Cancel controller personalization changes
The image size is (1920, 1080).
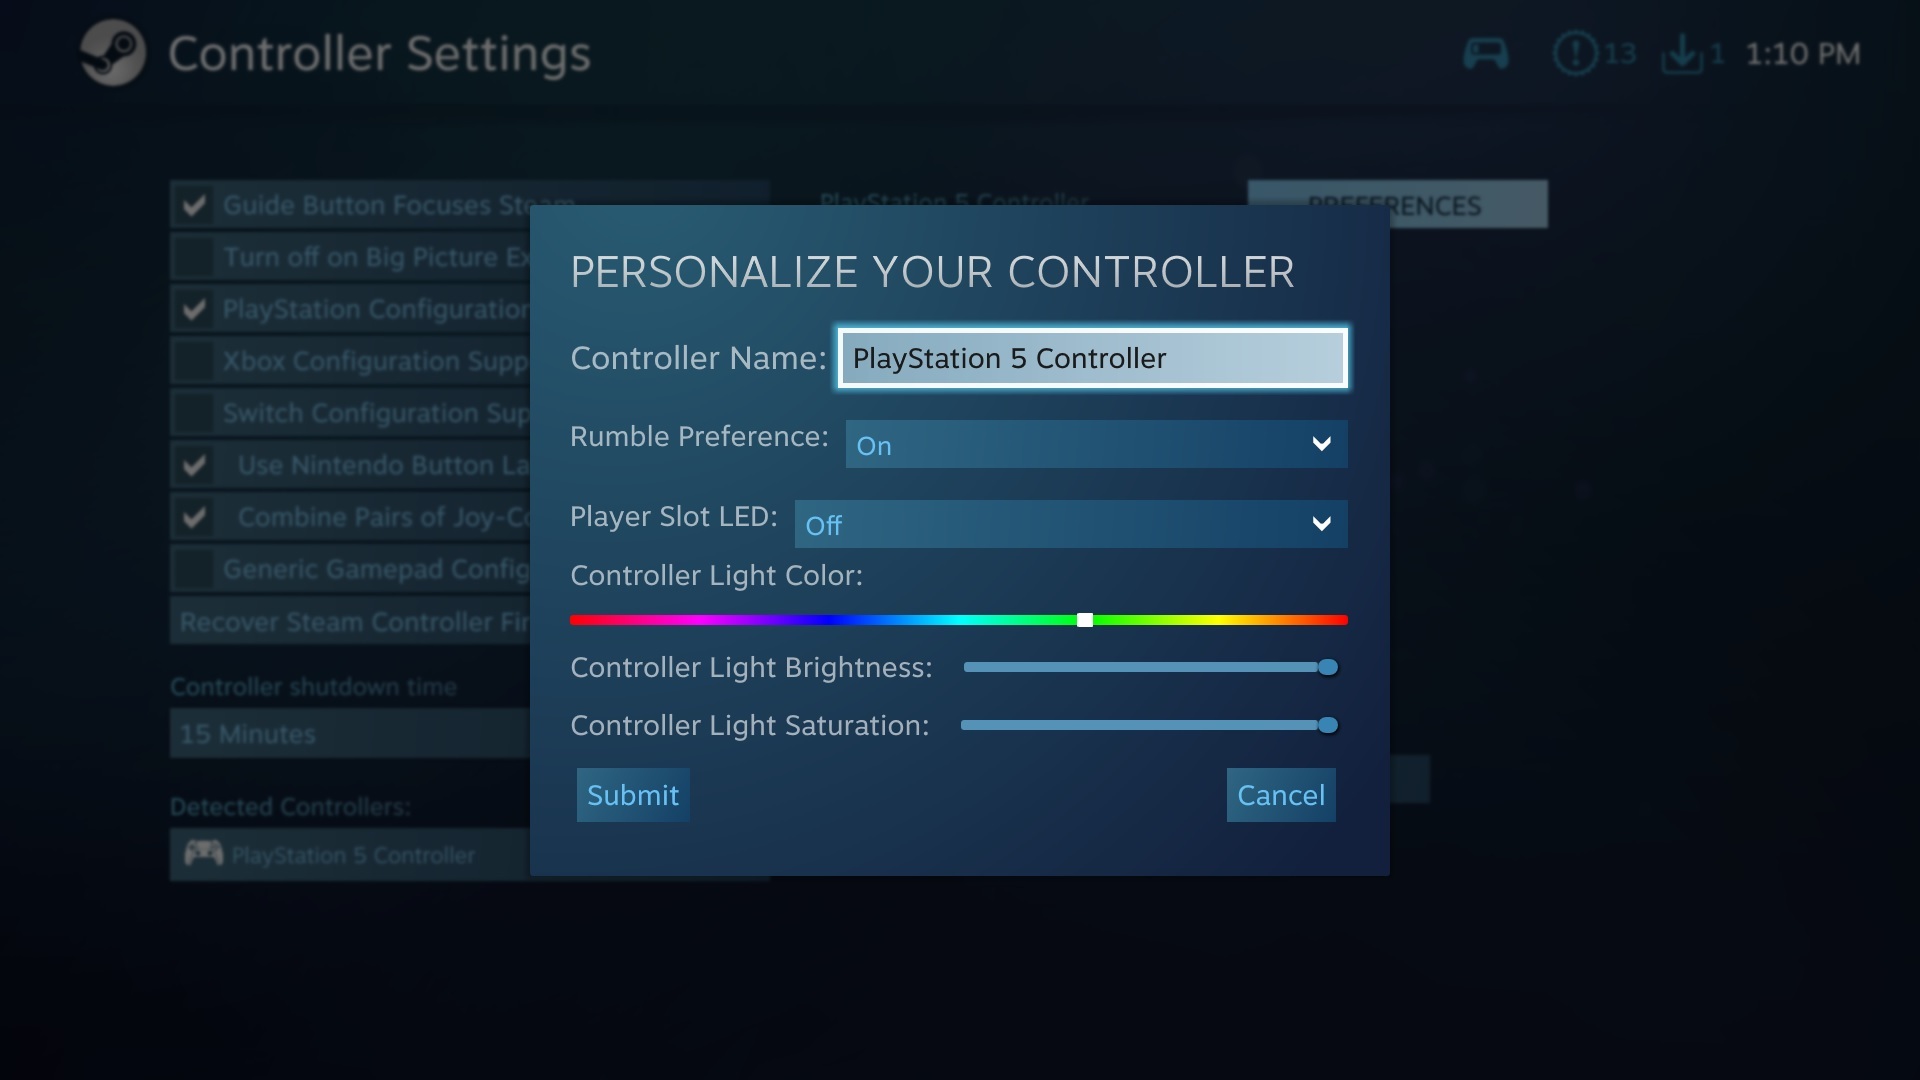pyautogui.click(x=1280, y=795)
